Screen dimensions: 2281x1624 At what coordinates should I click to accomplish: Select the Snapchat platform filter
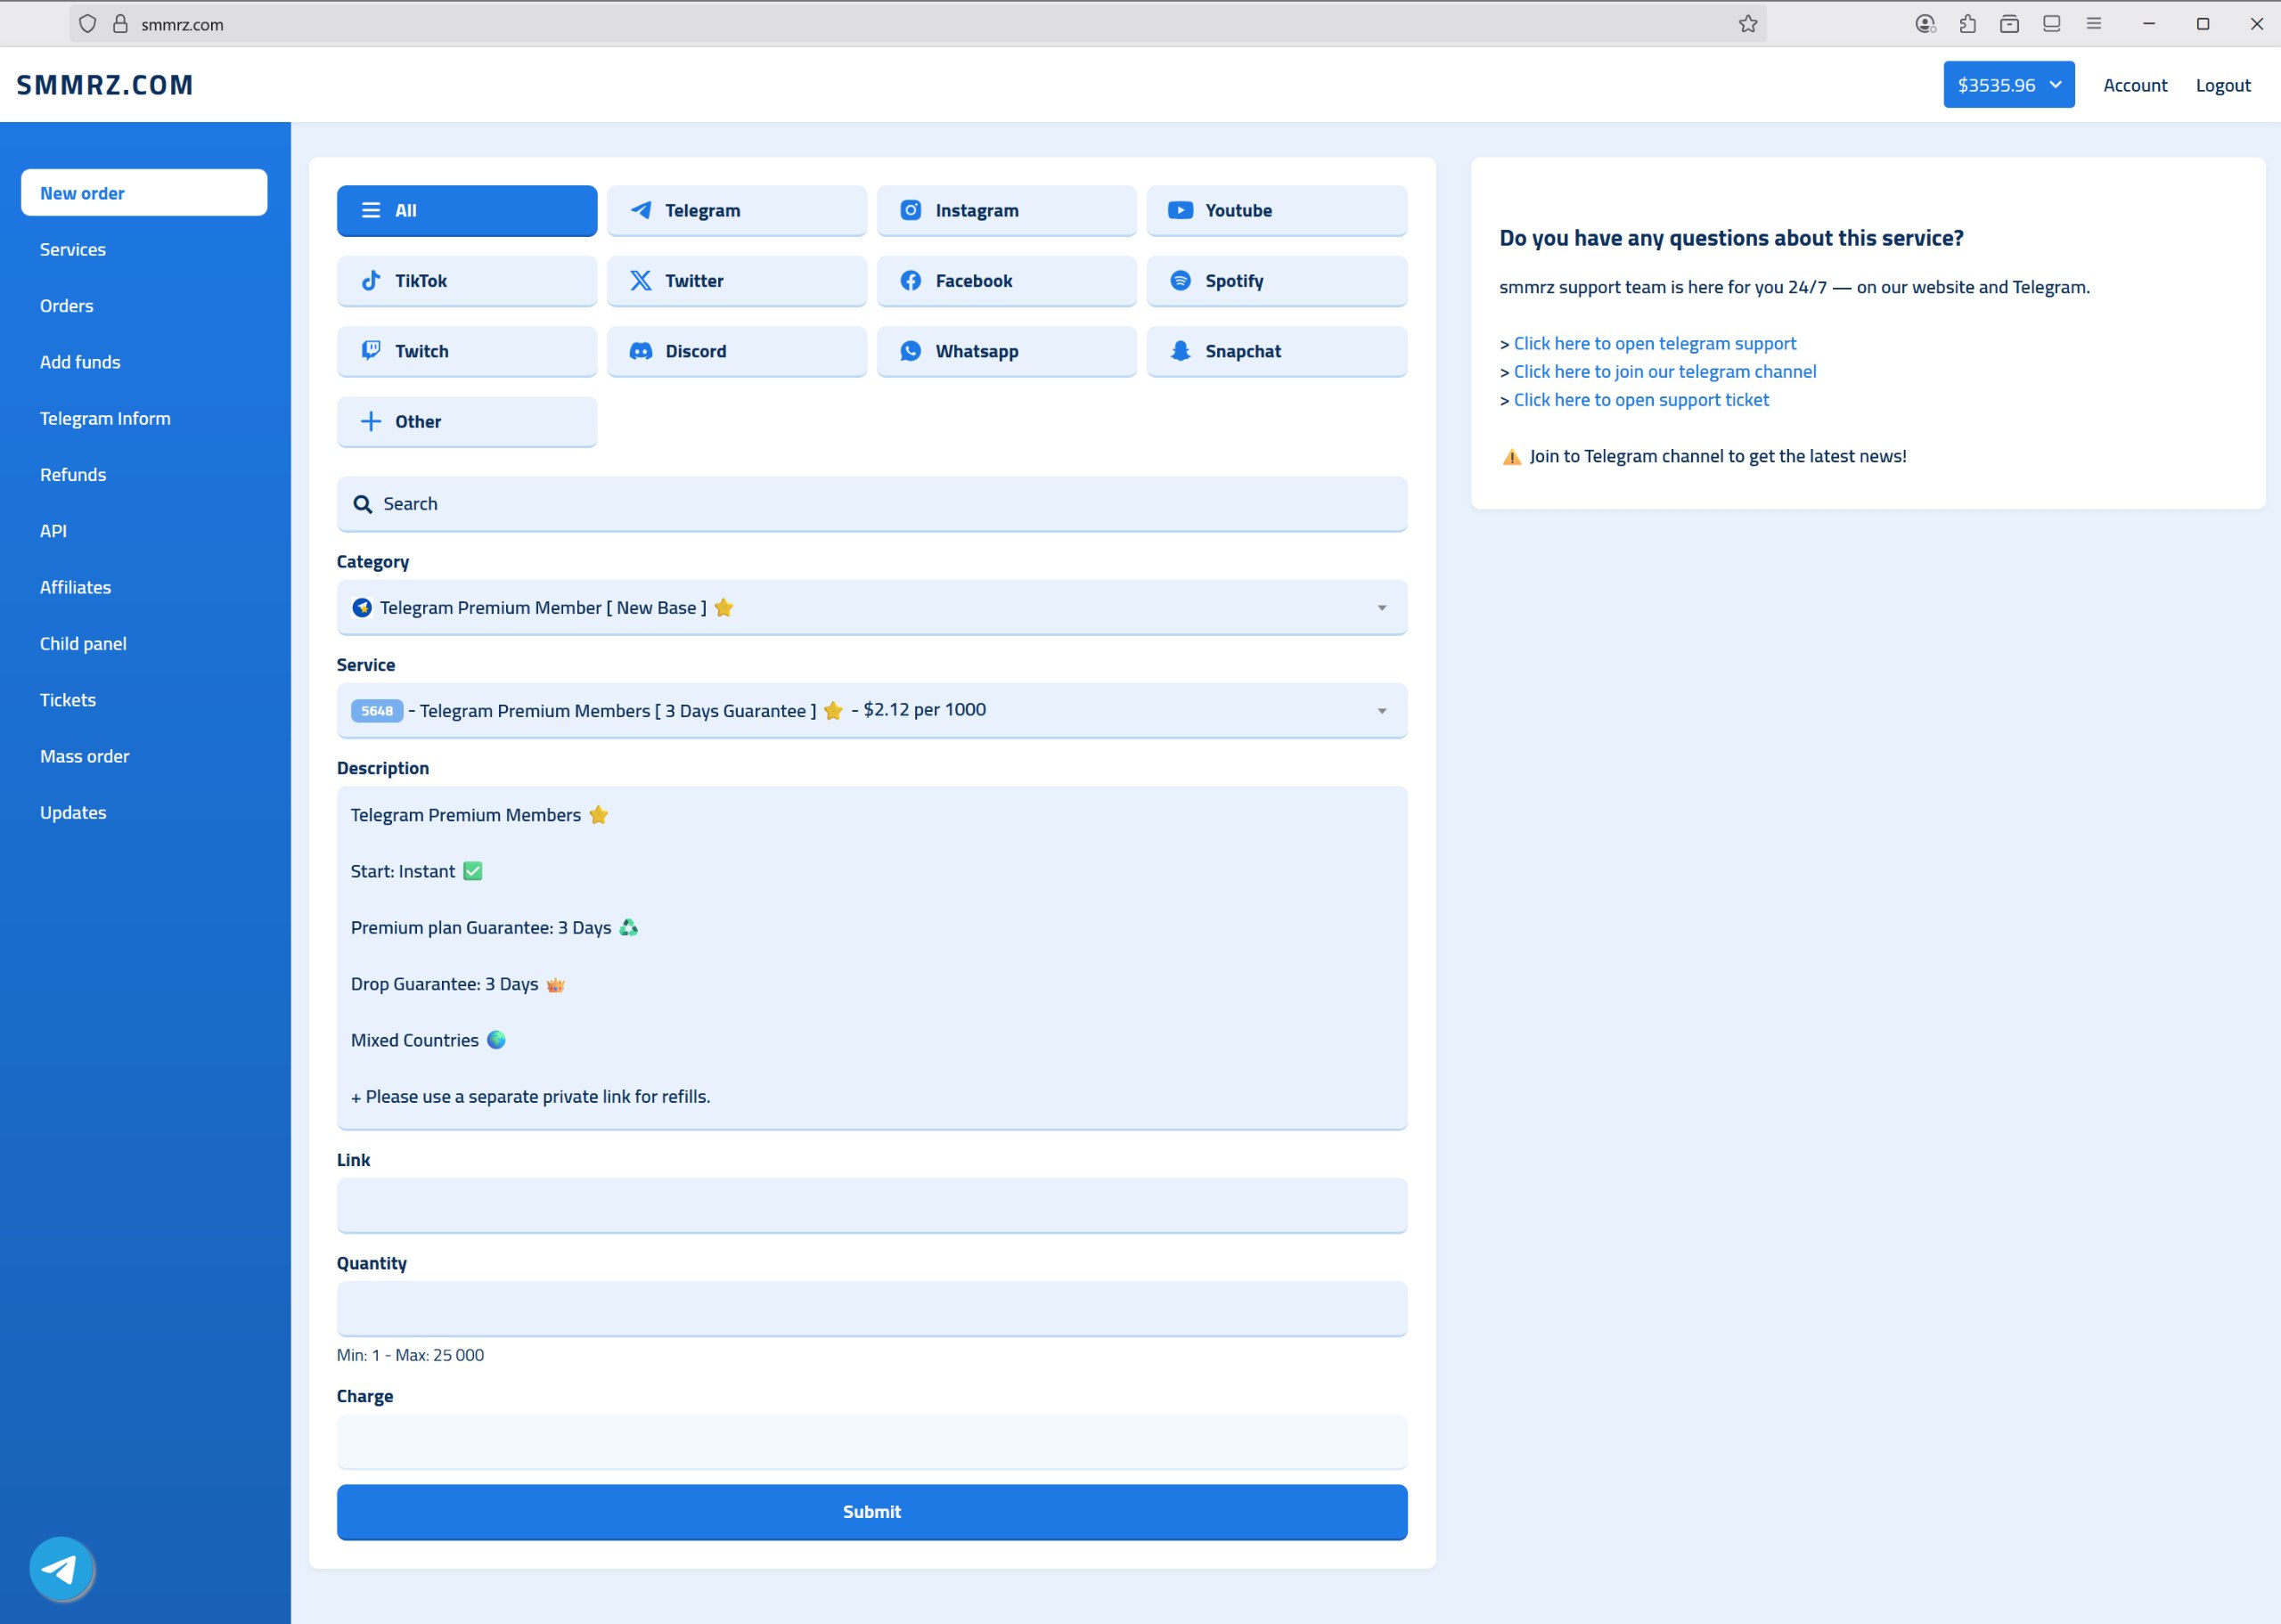tap(1276, 351)
